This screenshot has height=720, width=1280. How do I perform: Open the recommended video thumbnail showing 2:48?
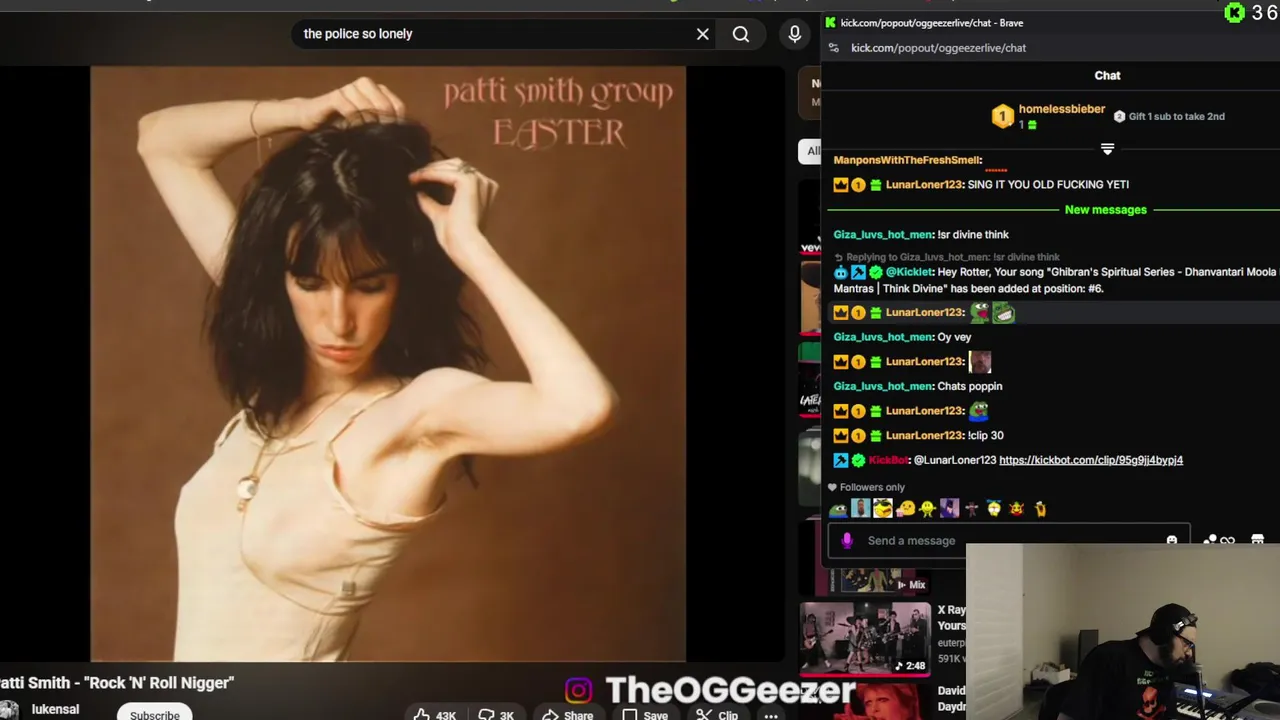pyautogui.click(x=865, y=639)
